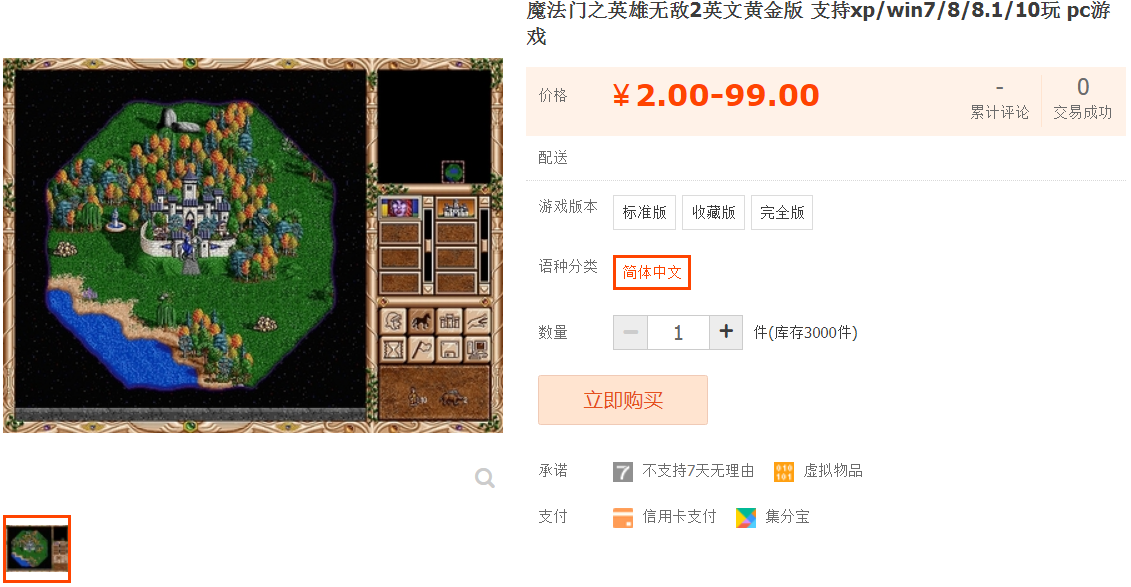Click the credit card payment icon
The image size is (1131, 587).
point(622,517)
